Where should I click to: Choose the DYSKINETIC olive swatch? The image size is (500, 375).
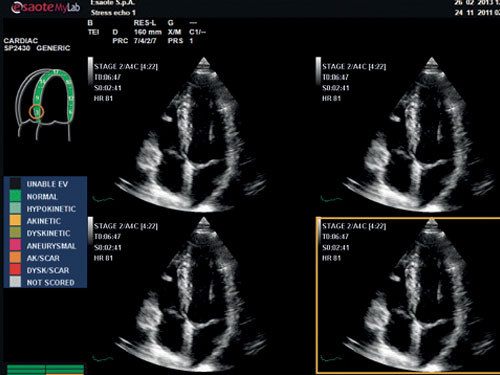15,233
